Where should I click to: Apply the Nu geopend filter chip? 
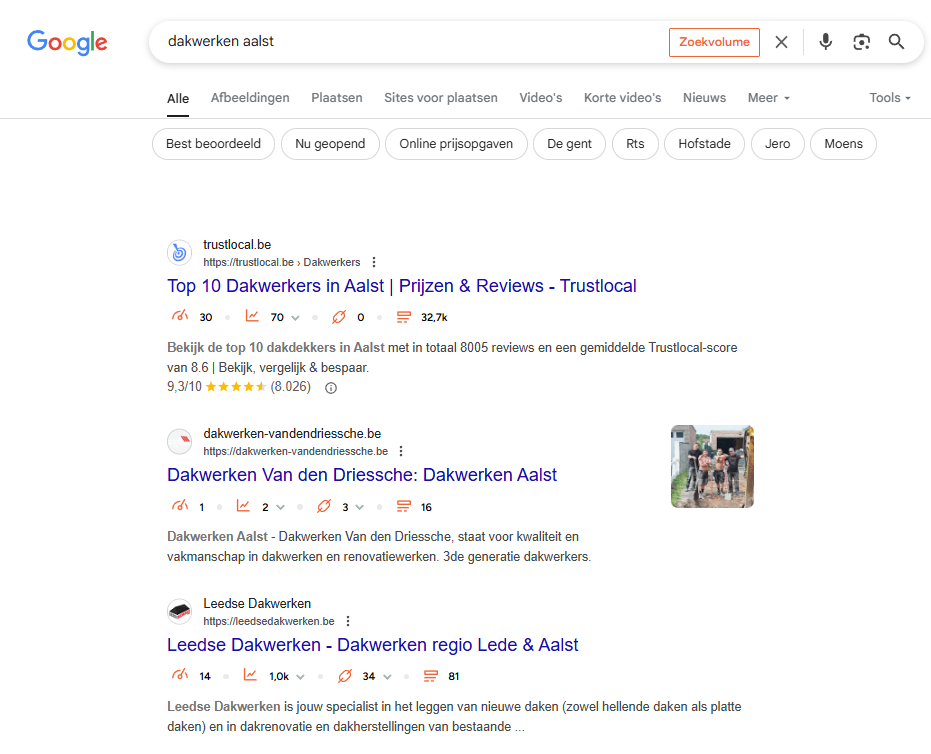pos(330,144)
